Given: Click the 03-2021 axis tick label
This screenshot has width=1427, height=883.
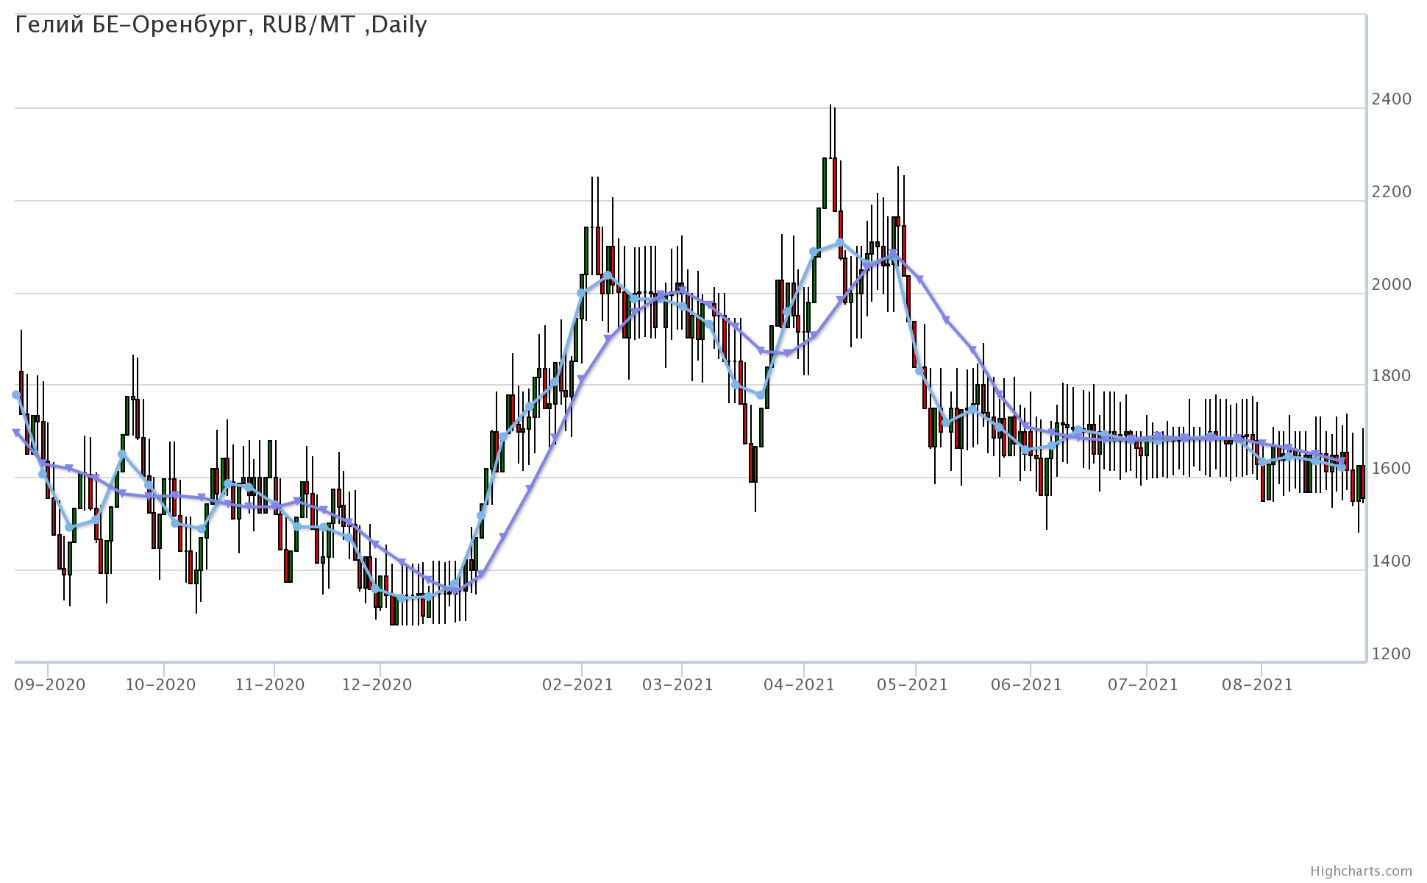Looking at the screenshot, I should click(x=677, y=685).
